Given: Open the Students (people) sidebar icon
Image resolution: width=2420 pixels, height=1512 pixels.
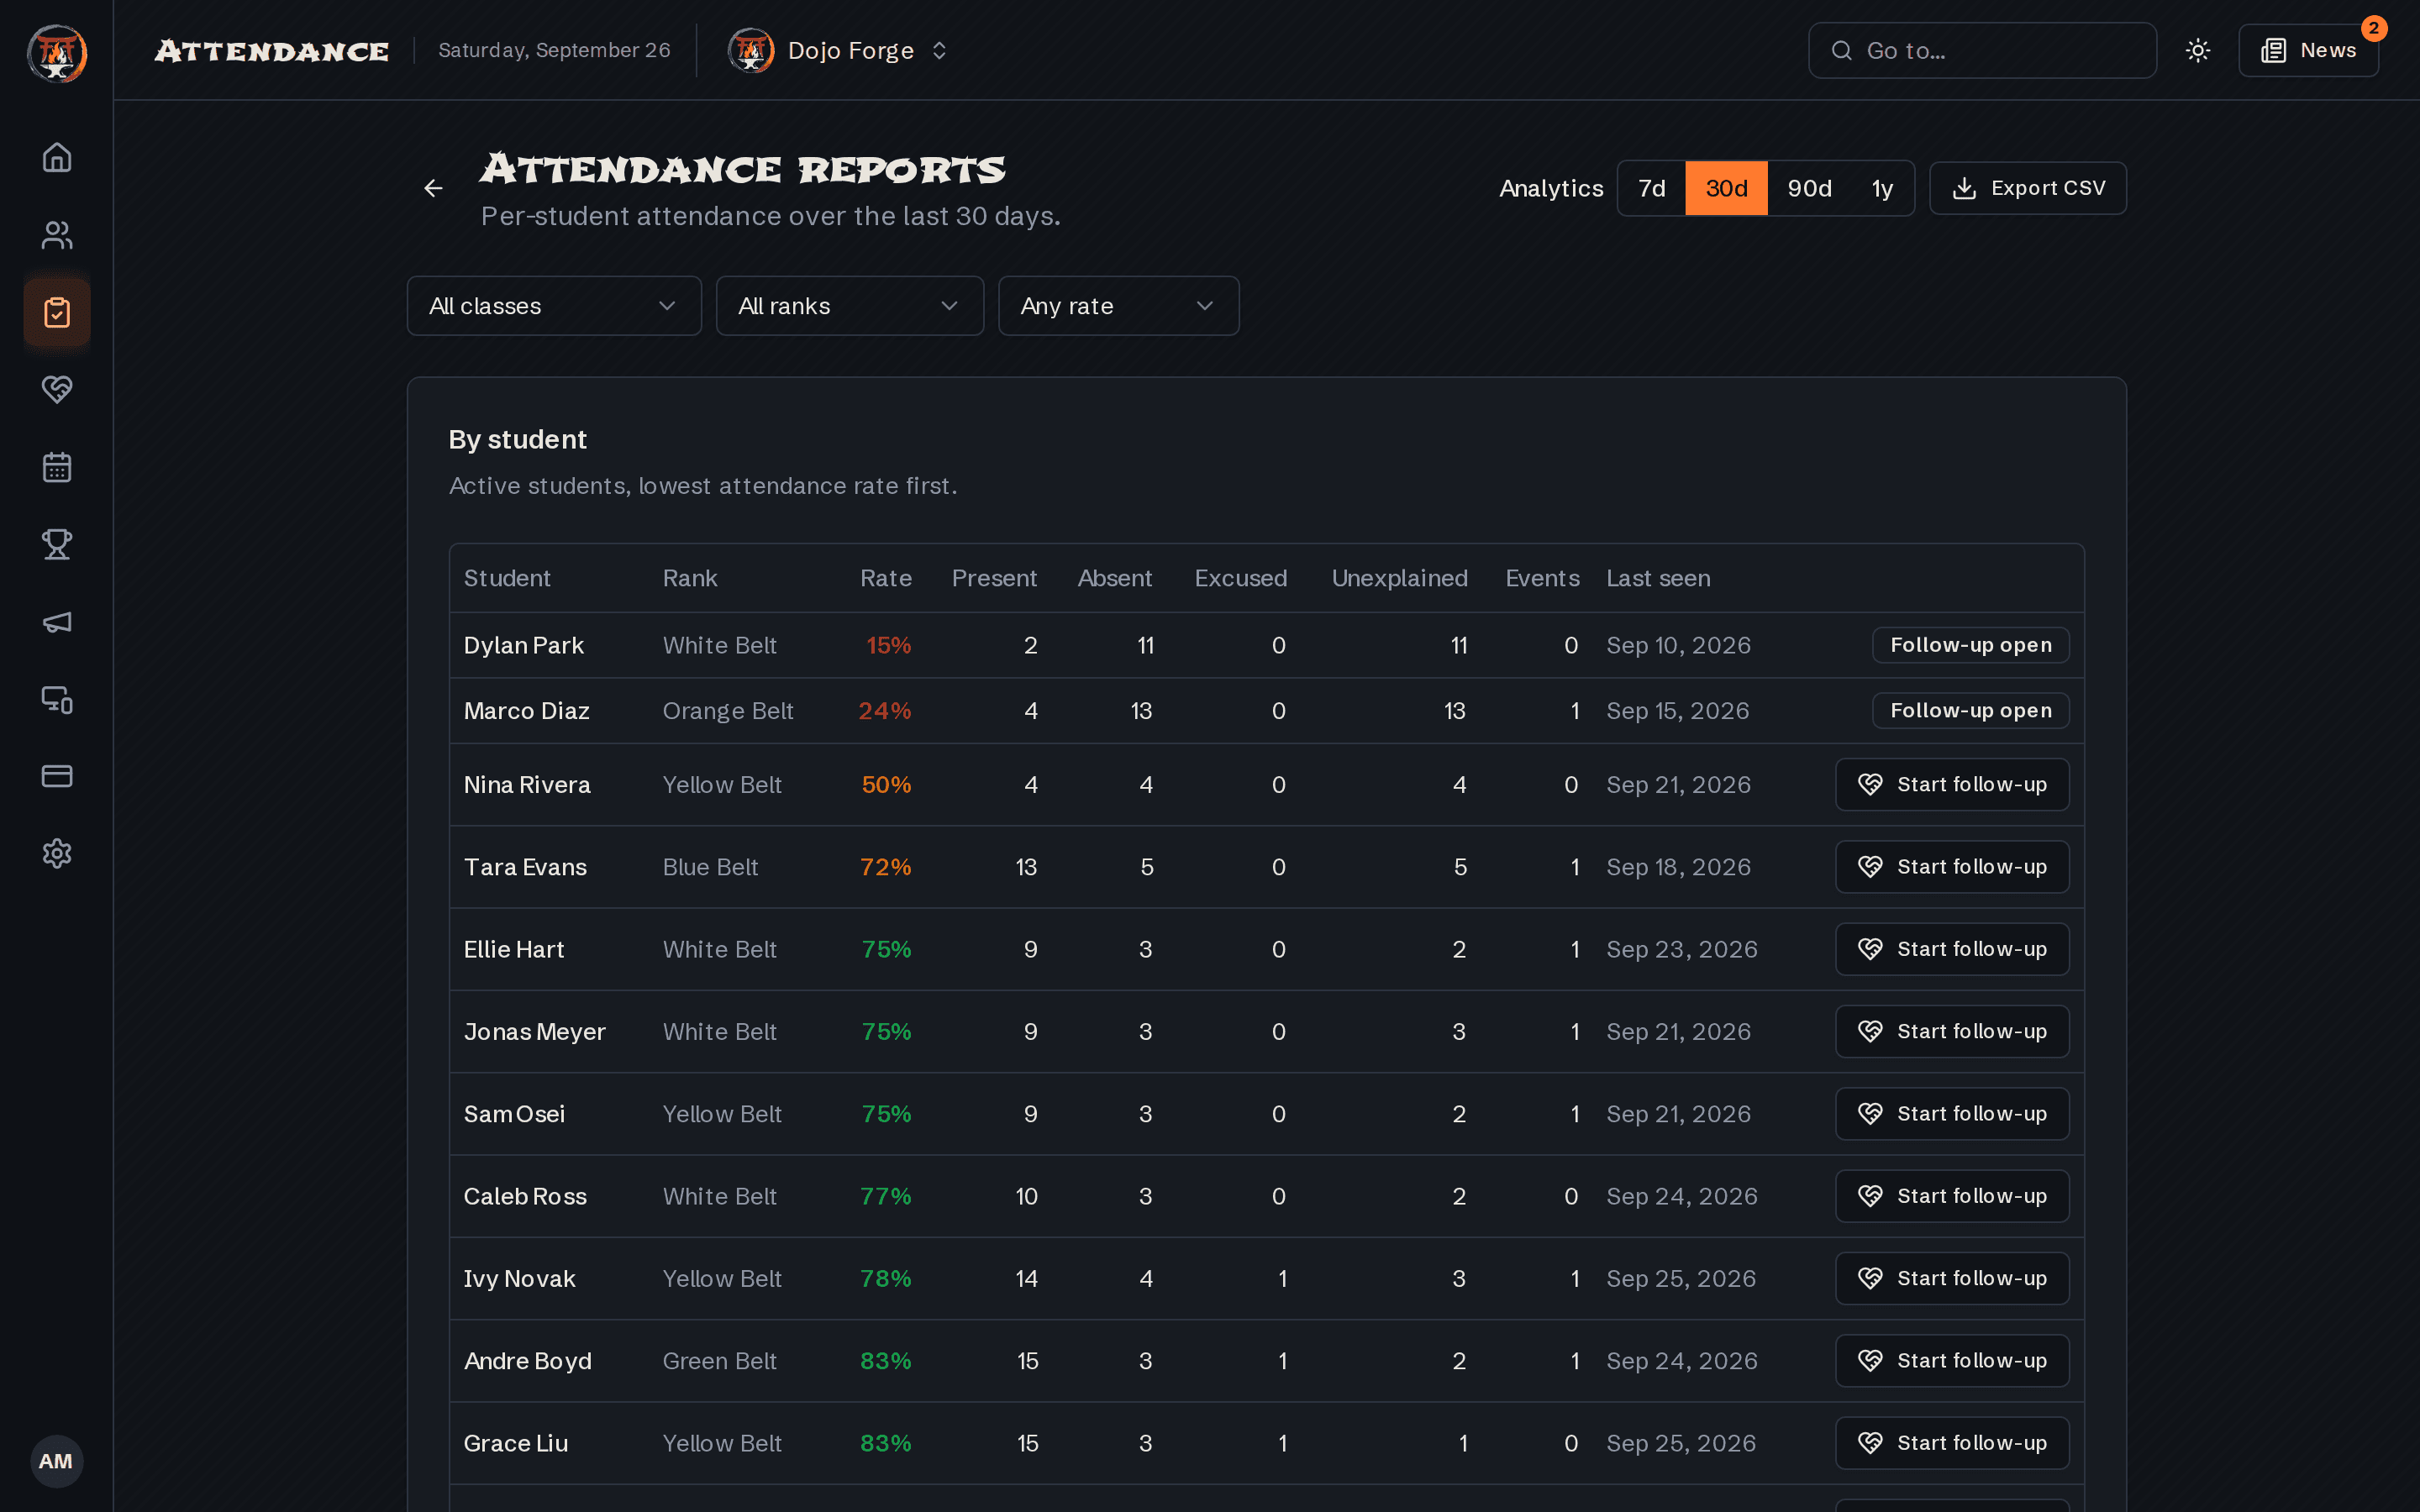Looking at the screenshot, I should tap(57, 235).
